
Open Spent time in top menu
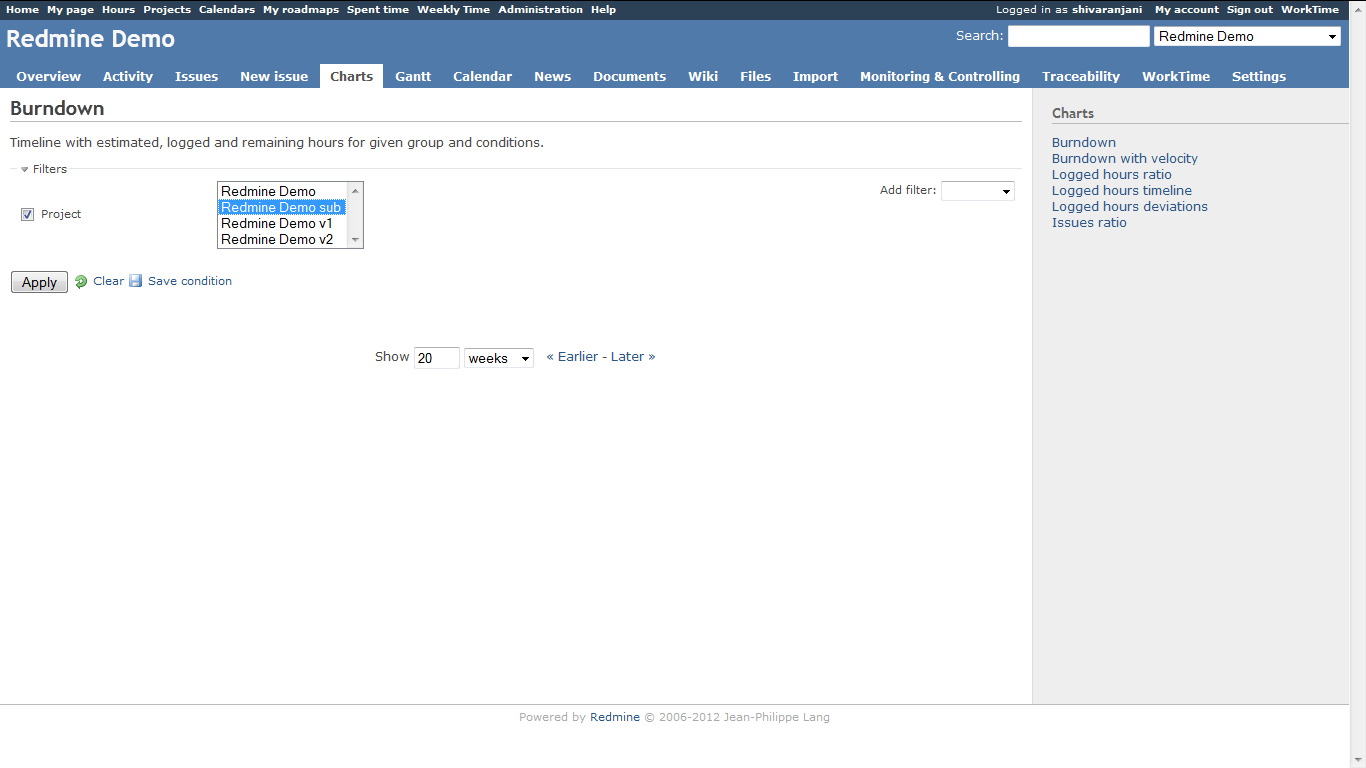pos(378,9)
